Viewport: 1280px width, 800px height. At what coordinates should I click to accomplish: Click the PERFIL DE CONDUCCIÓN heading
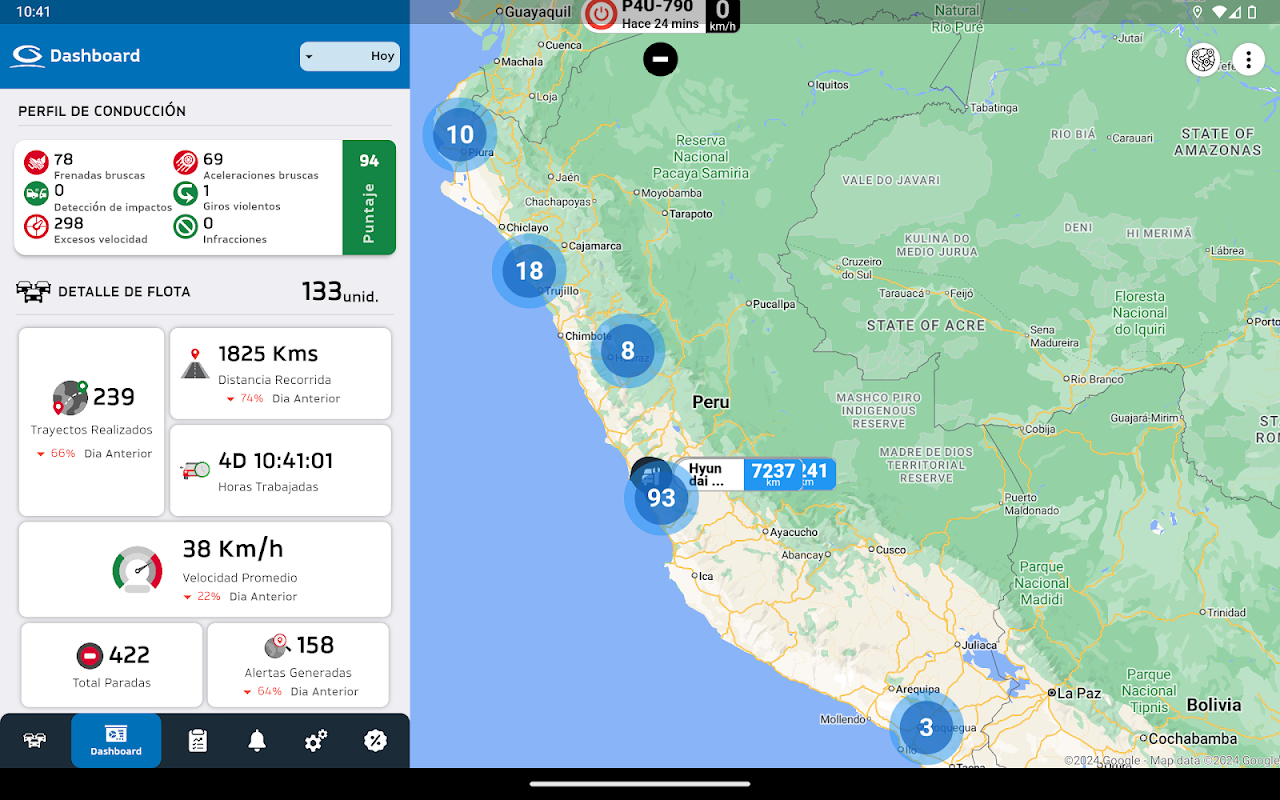click(x=102, y=111)
